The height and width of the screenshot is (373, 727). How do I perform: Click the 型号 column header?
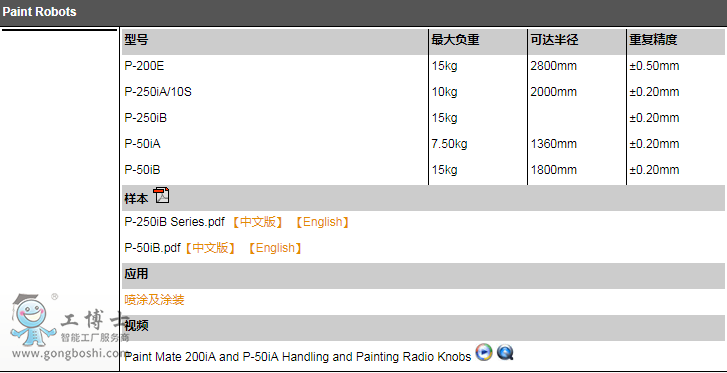[x=136, y=40]
